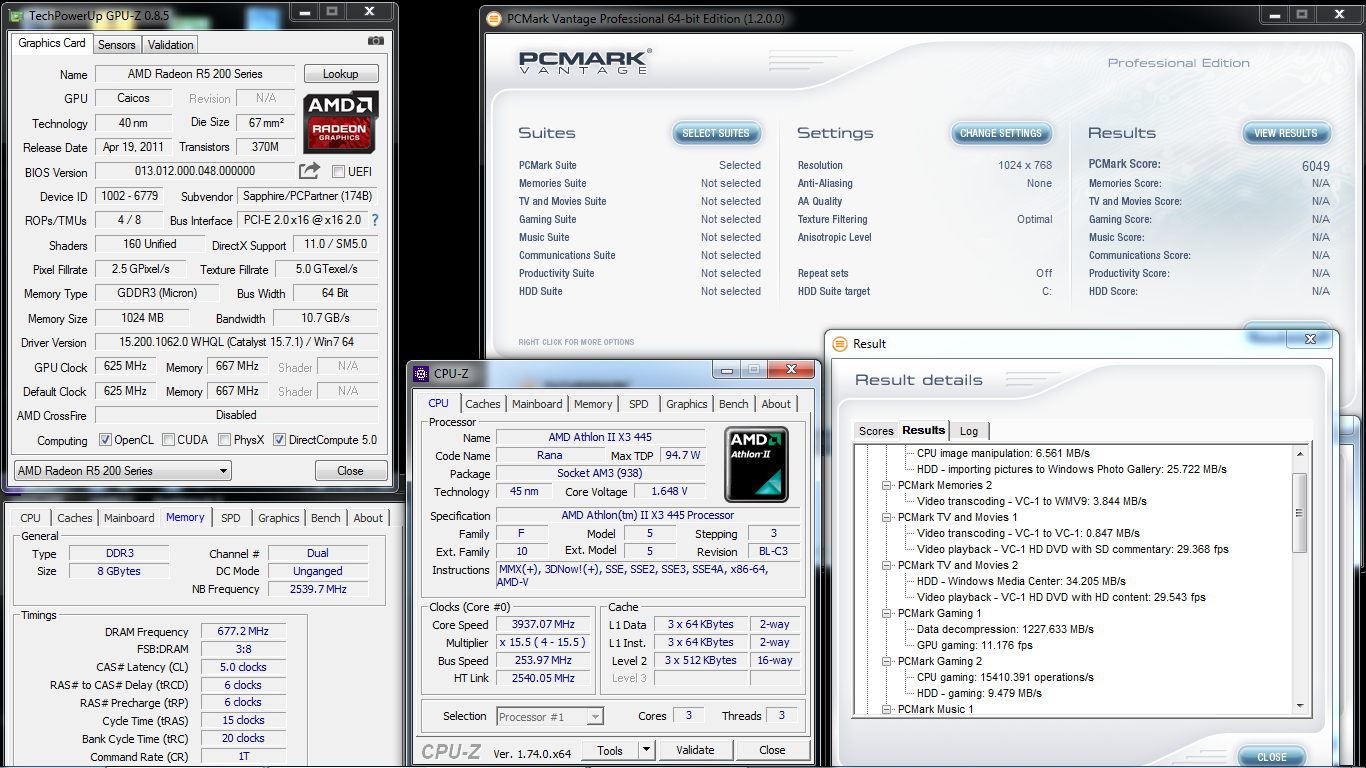
Task: Click the GPU-Z title bar icon
Action: pos(15,15)
